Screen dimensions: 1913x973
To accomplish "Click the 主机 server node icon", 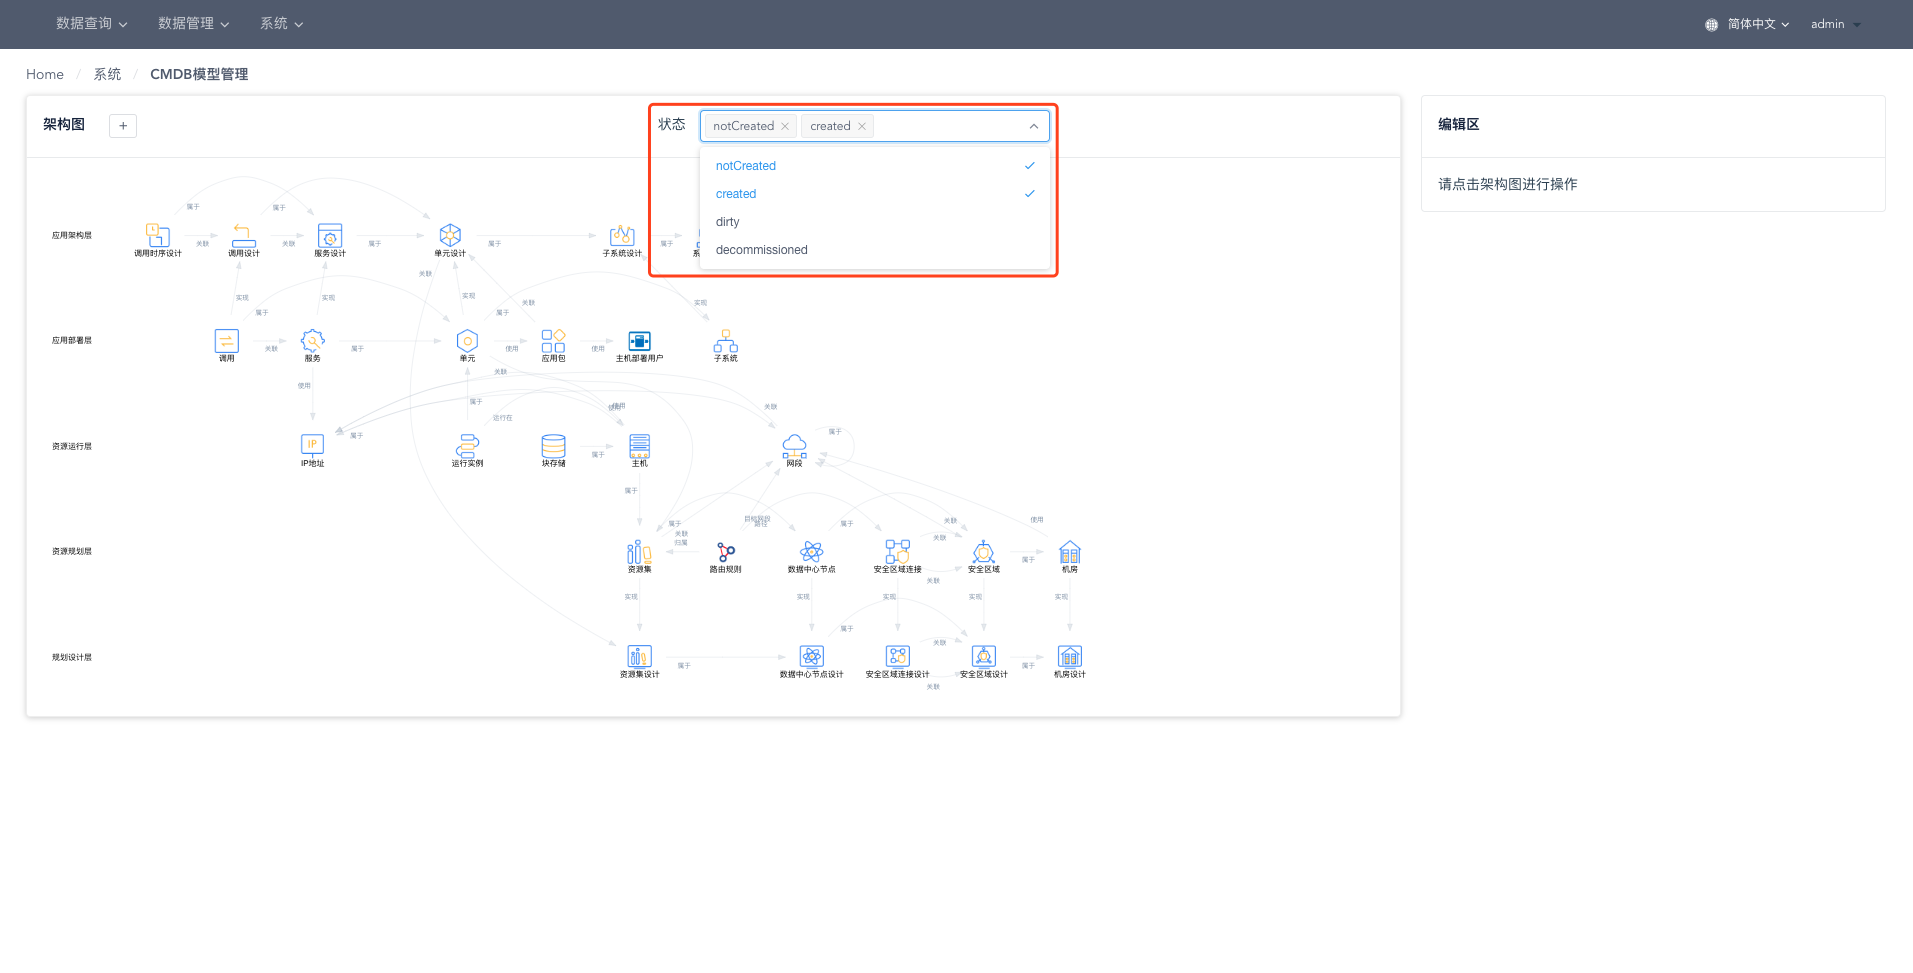I will [x=639, y=445].
